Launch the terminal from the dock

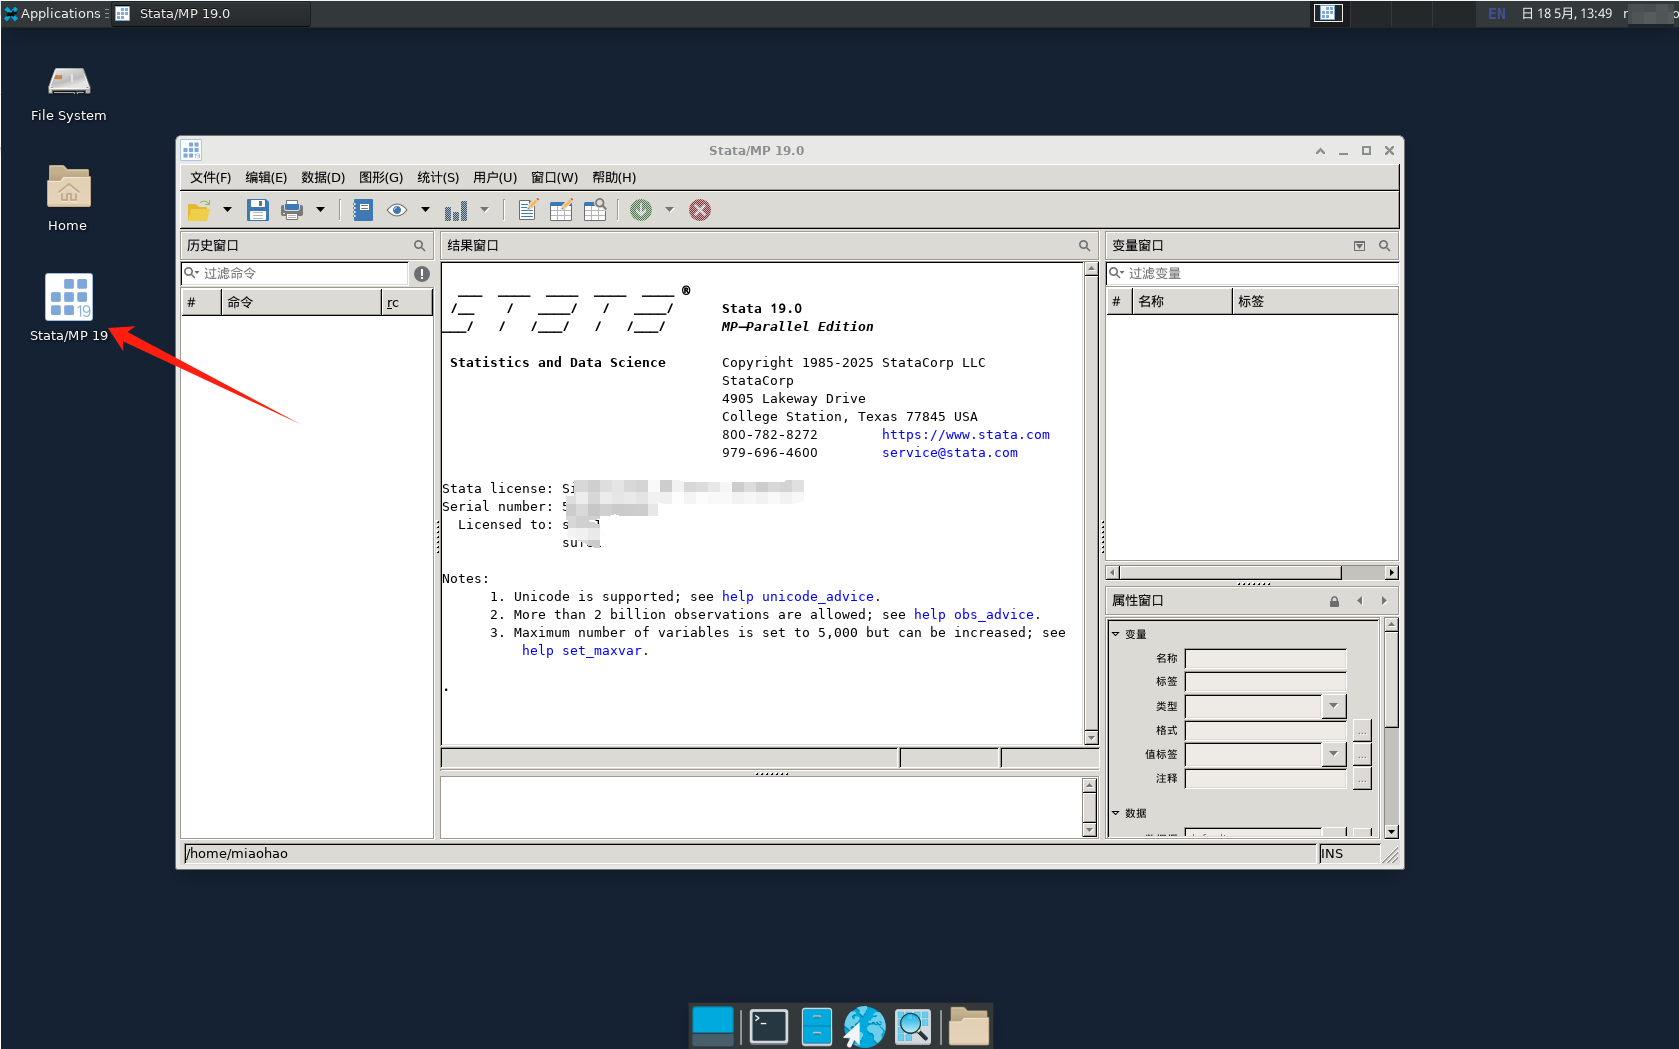(769, 1027)
